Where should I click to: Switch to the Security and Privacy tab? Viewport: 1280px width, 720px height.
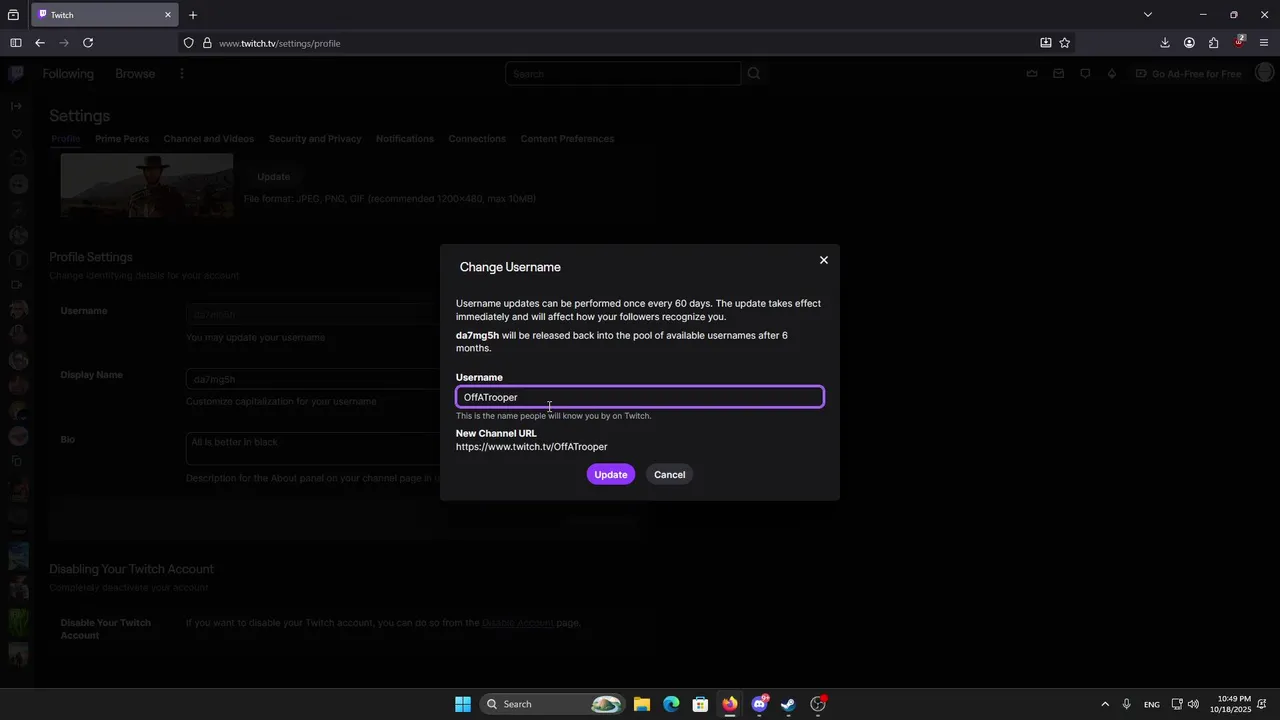click(x=315, y=139)
